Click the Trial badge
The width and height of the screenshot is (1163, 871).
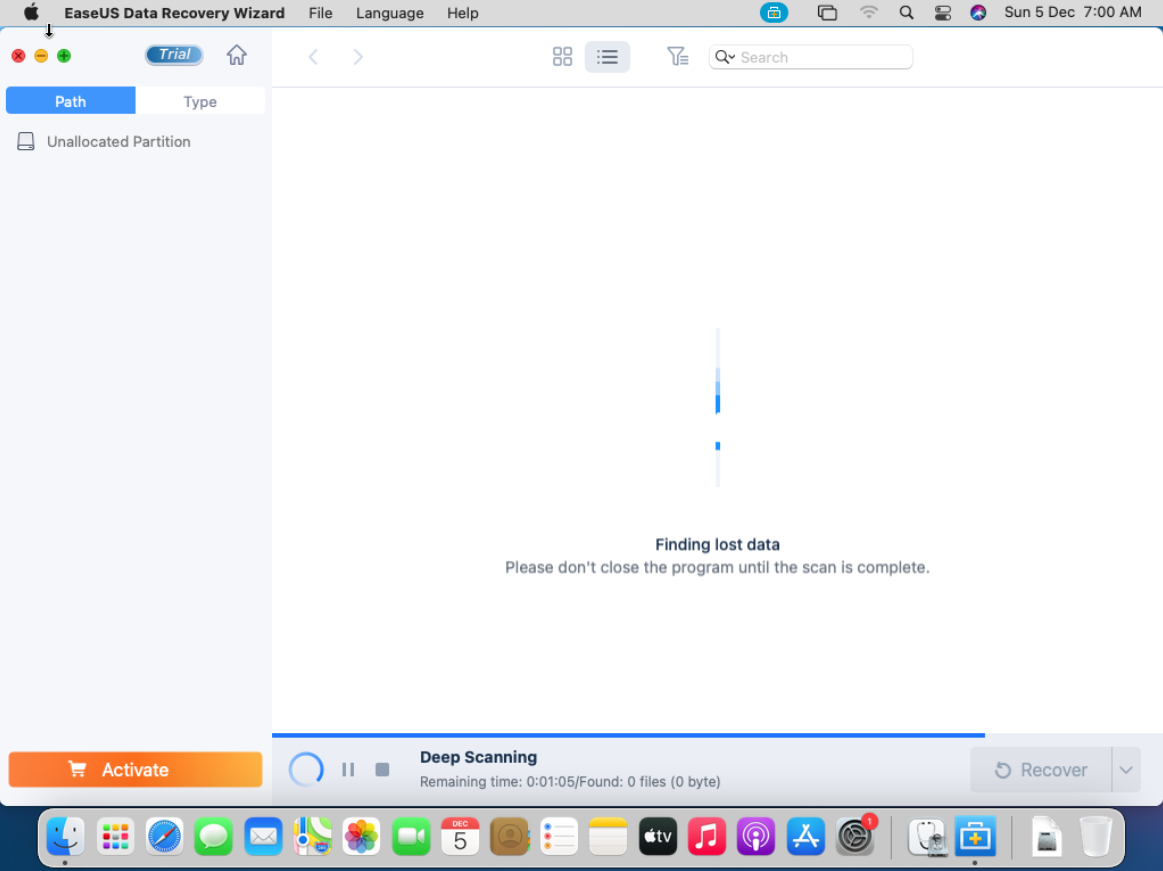[174, 54]
